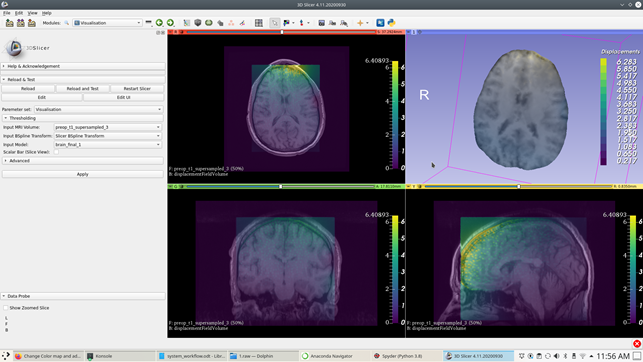Check the Show Zoomed Slice box
This screenshot has width=643, height=362.
(x=6, y=308)
